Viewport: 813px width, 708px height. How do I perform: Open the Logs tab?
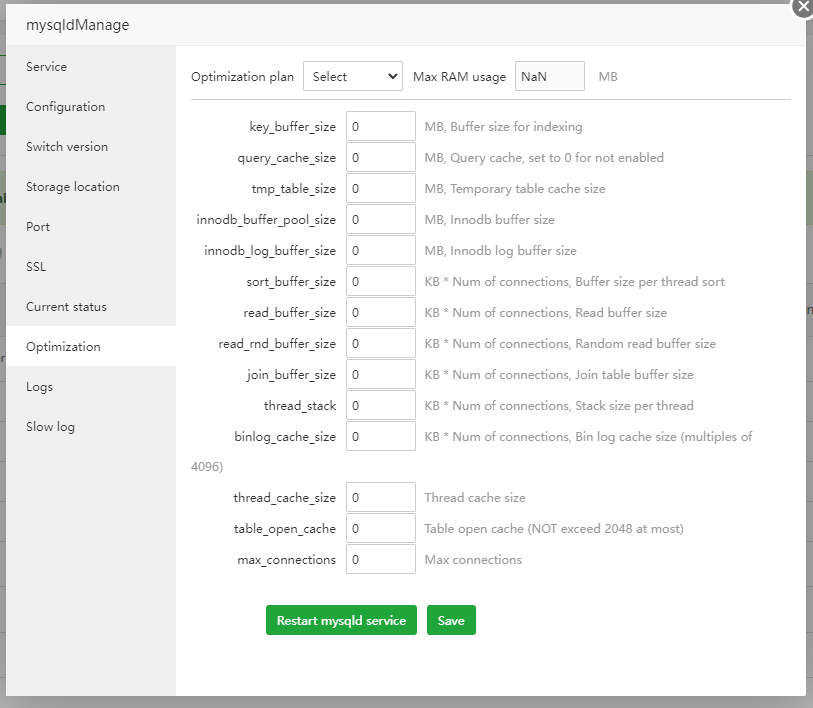(40, 387)
